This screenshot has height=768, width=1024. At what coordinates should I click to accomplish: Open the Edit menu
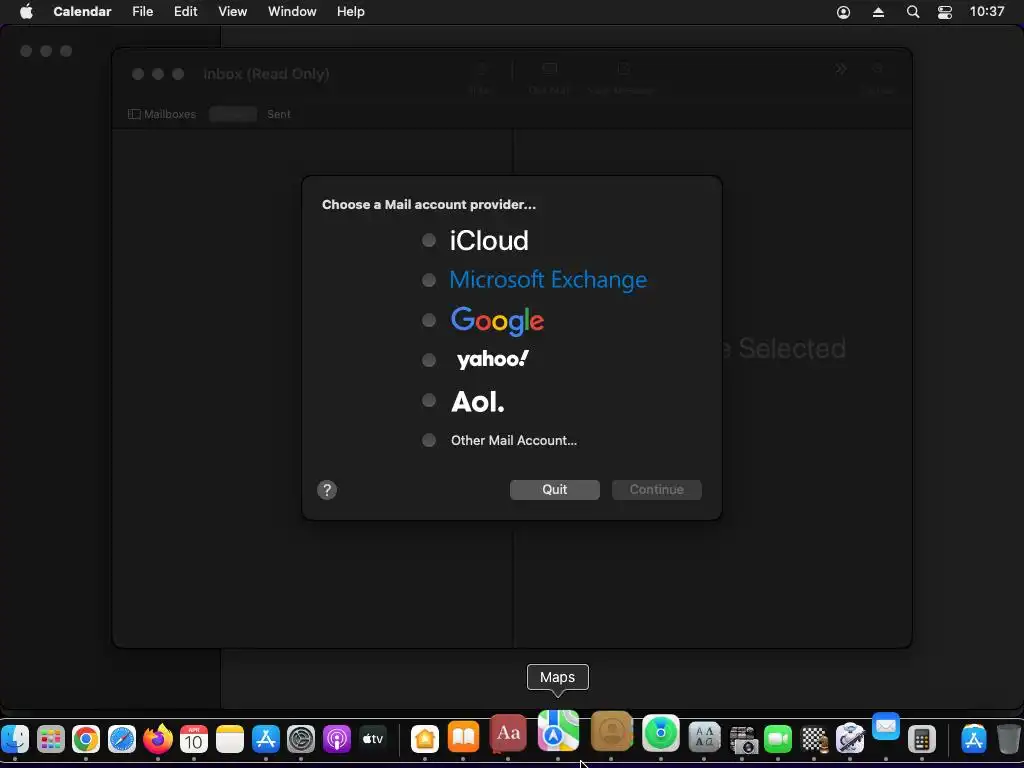[185, 12]
